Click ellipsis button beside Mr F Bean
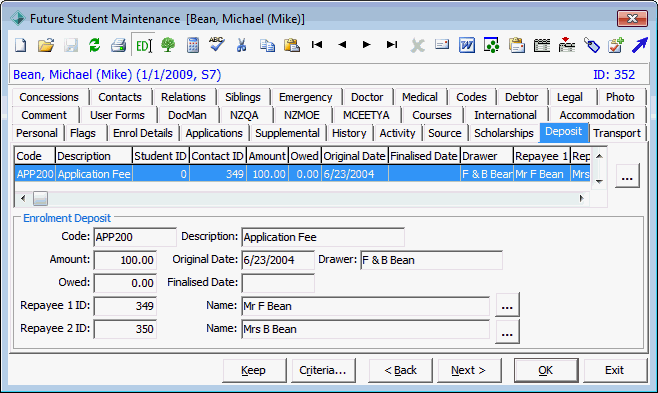Screen dimensions: 658x393 pyautogui.click(x=507, y=305)
